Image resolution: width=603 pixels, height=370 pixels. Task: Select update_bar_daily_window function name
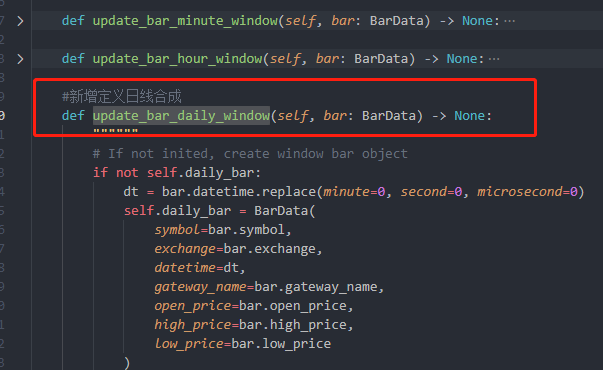coord(181,116)
